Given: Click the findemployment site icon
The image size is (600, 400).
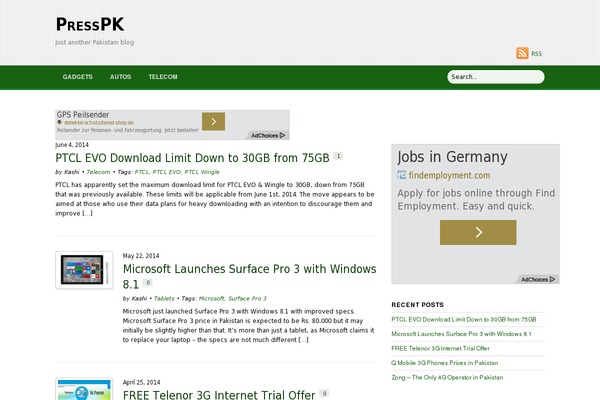Looking at the screenshot, I should click(401, 175).
